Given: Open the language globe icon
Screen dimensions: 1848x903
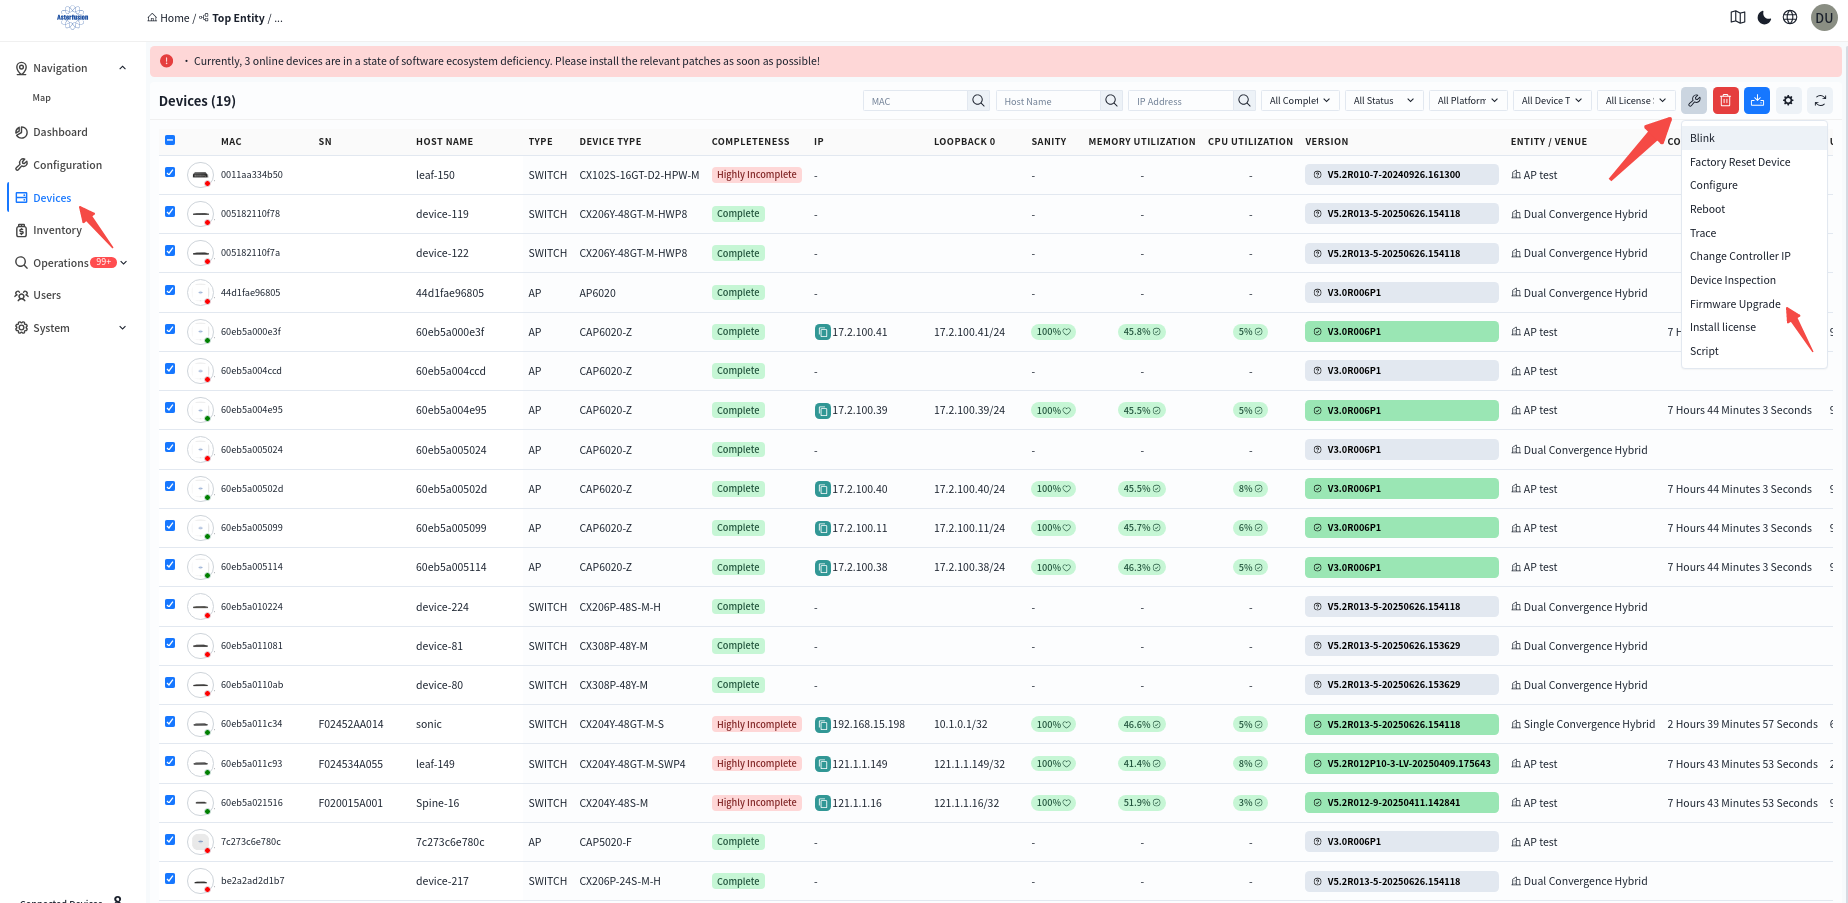Looking at the screenshot, I should [x=1790, y=17].
